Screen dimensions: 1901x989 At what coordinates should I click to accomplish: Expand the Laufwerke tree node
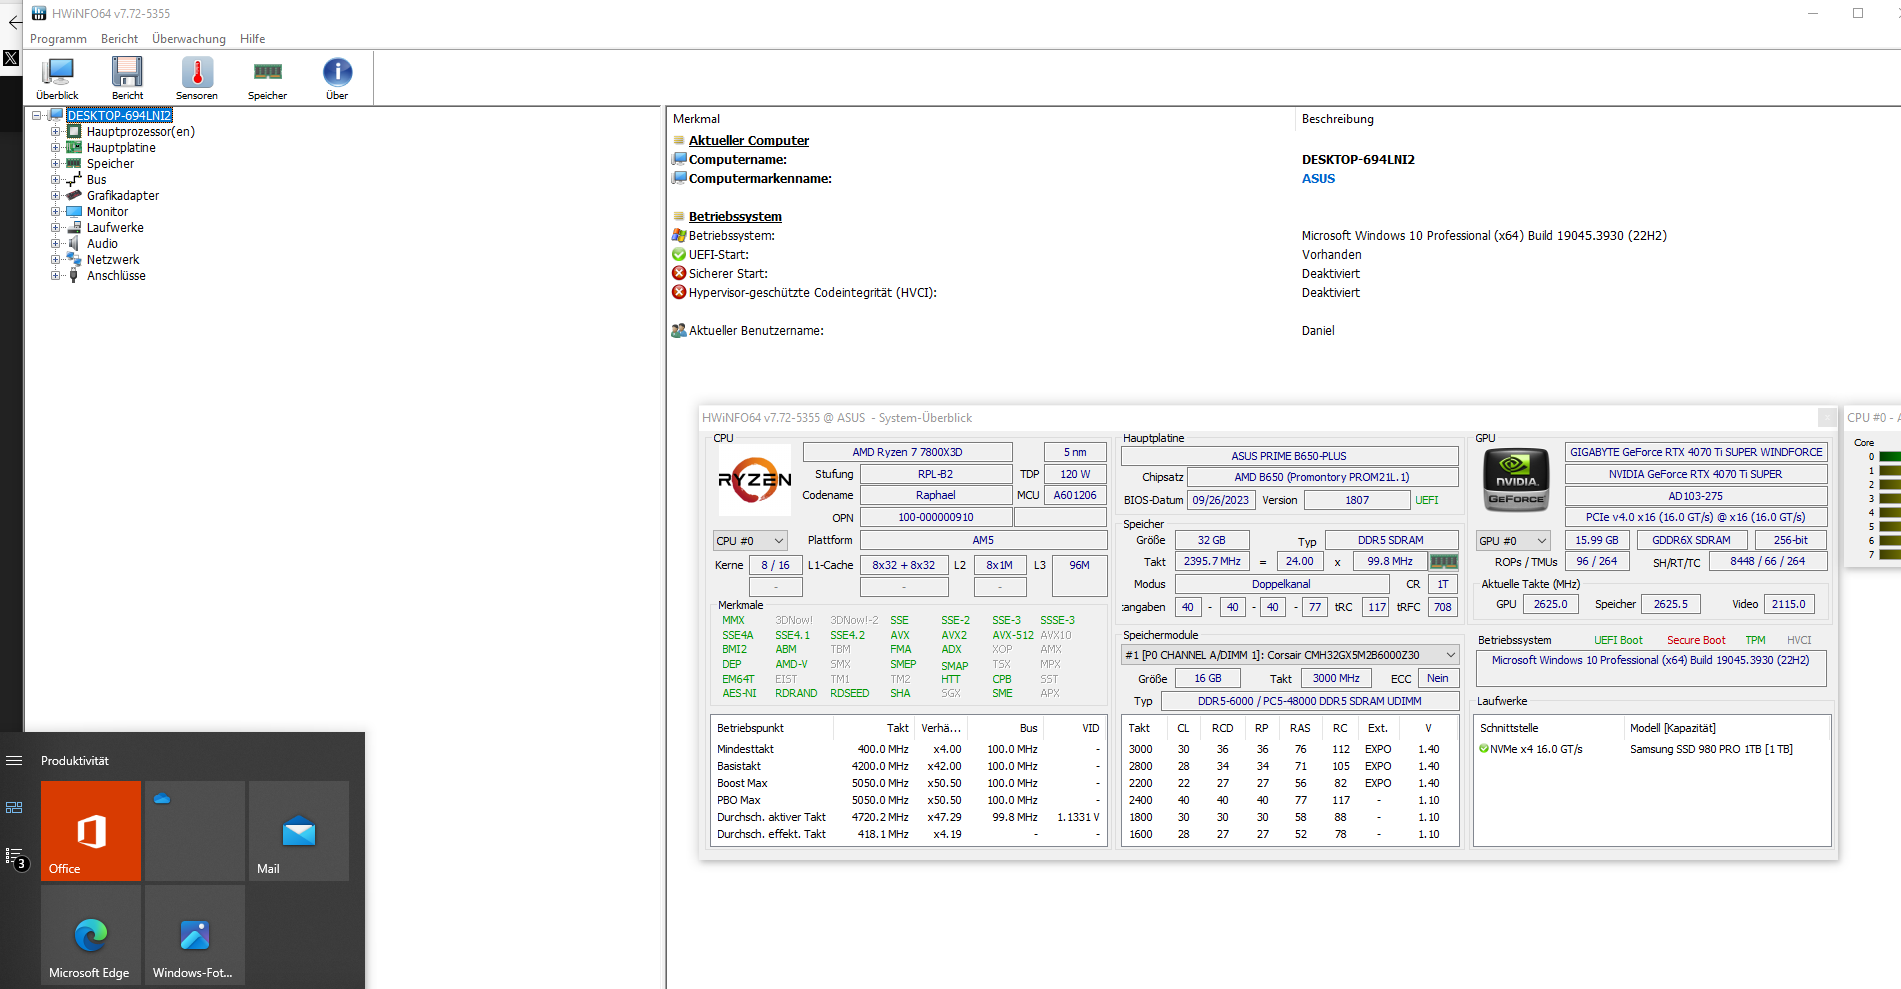(56, 227)
